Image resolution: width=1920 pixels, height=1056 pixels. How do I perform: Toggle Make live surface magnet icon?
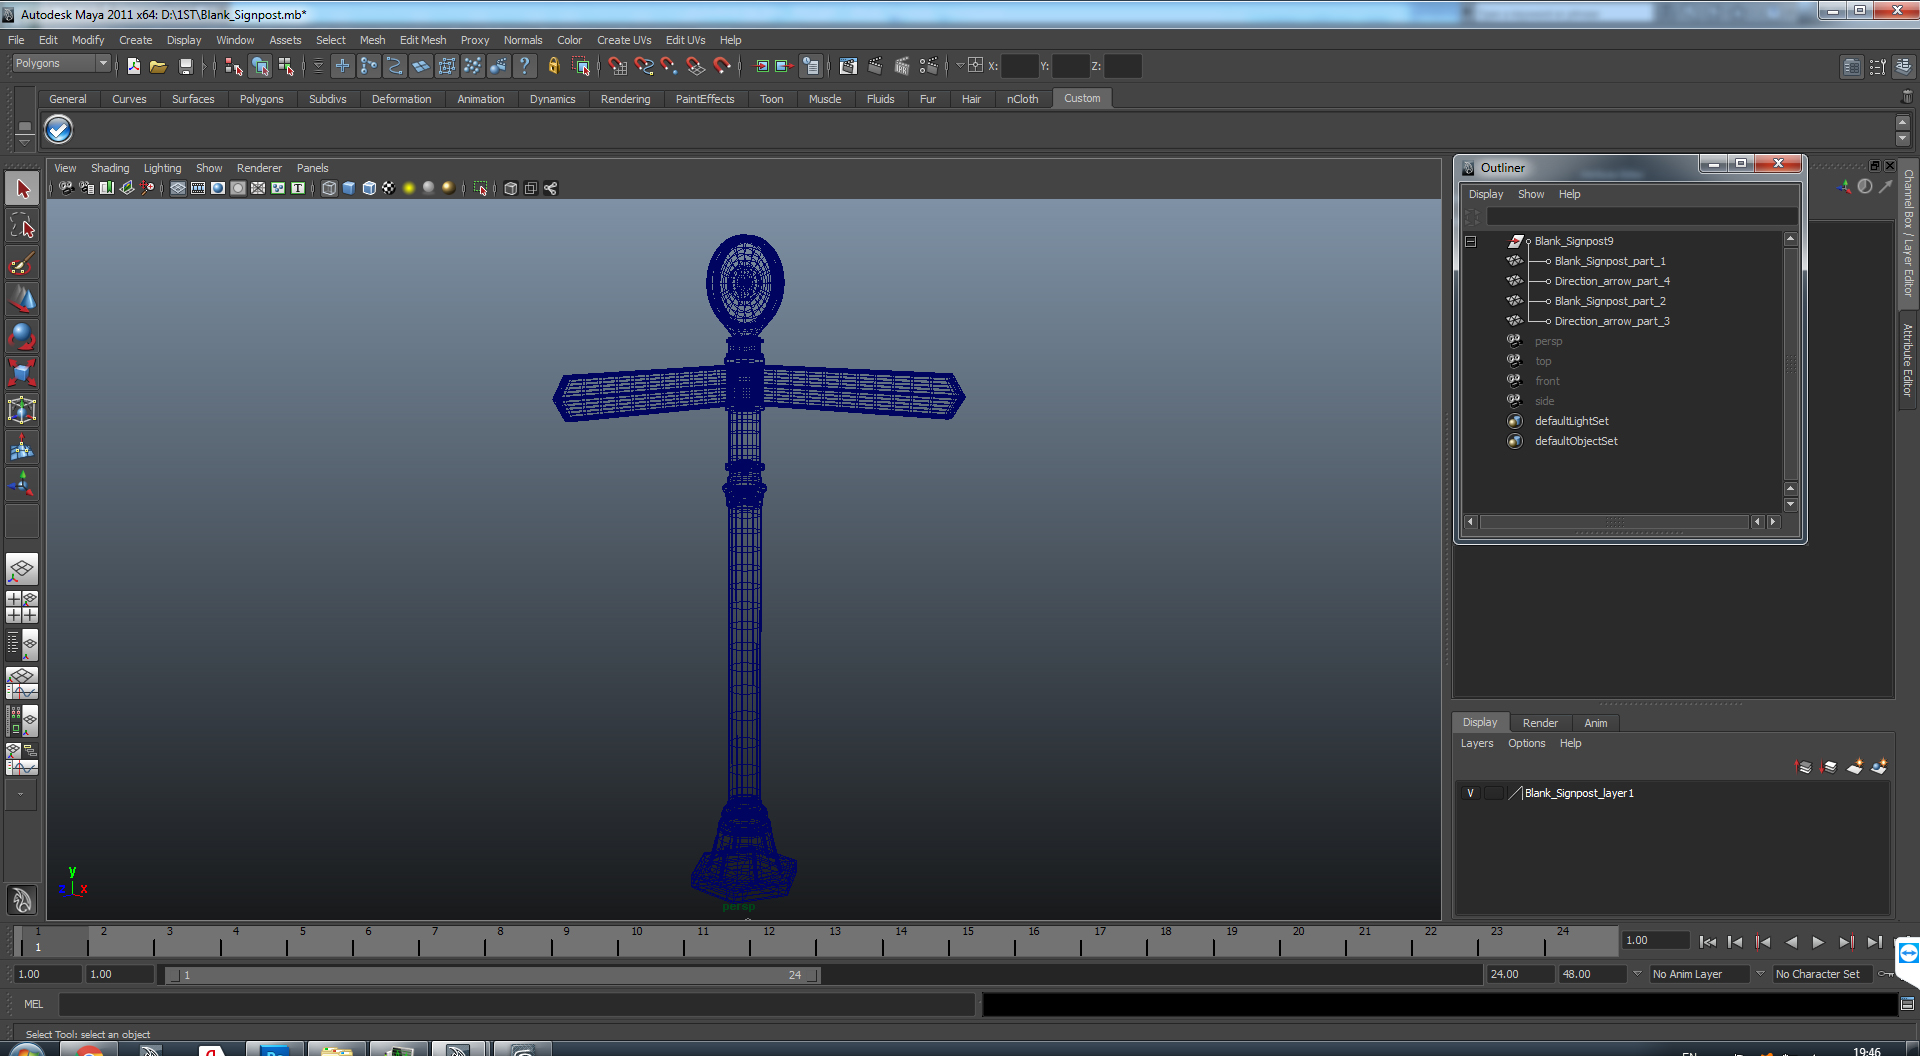pos(722,66)
